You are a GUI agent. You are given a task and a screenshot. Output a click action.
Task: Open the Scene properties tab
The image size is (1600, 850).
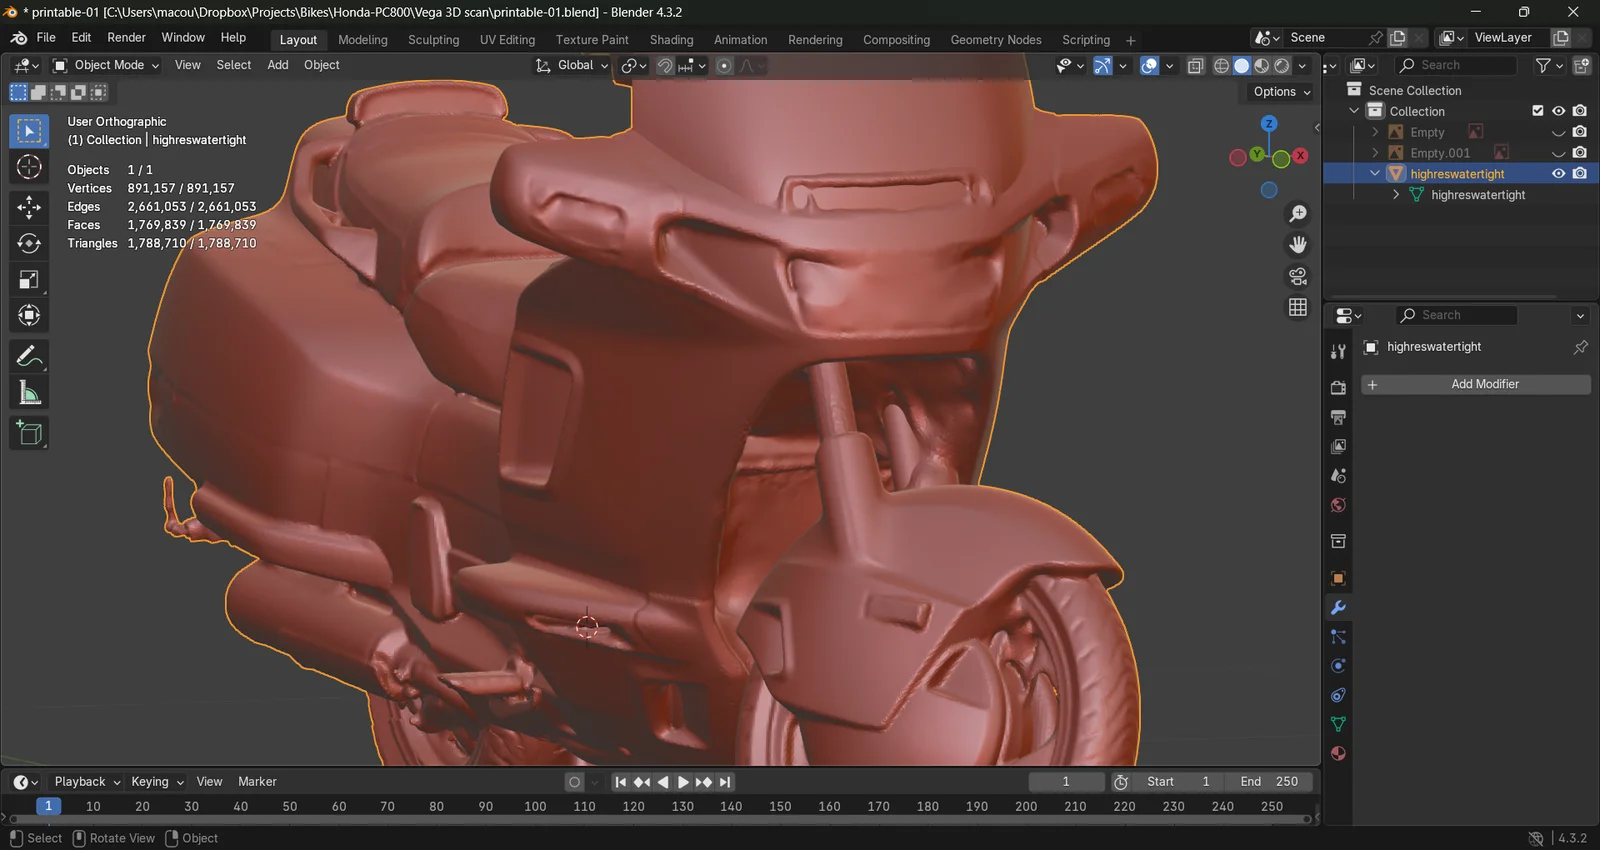click(1338, 475)
